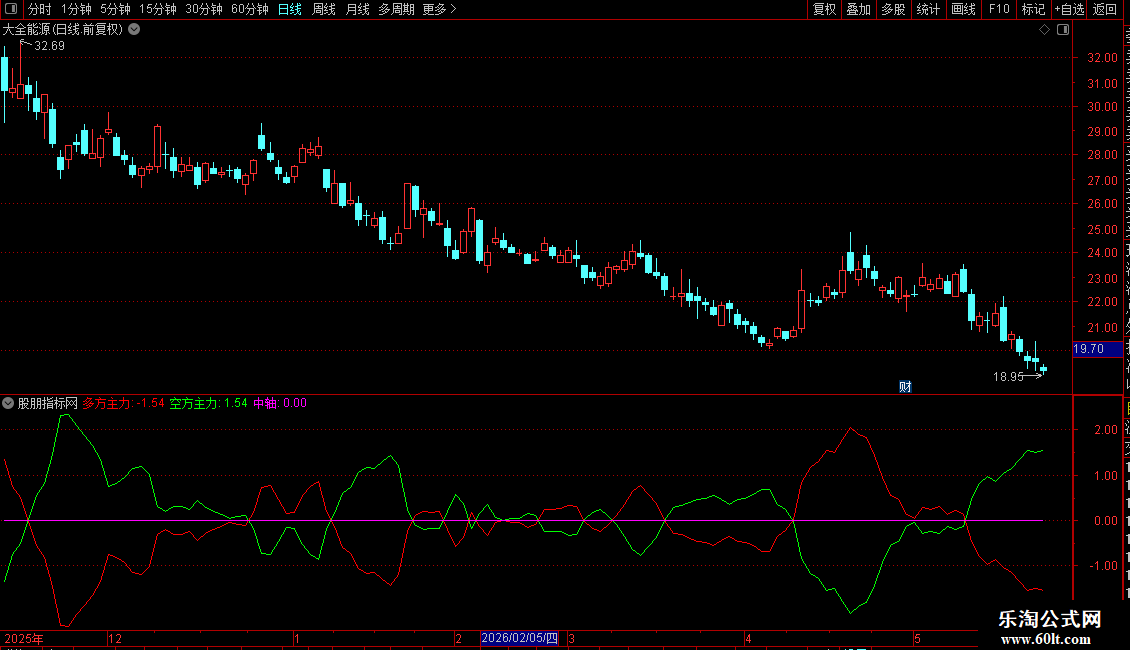Click 叠加 to overlay a stock
Image resolution: width=1130 pixels, height=650 pixels.
[858, 9]
